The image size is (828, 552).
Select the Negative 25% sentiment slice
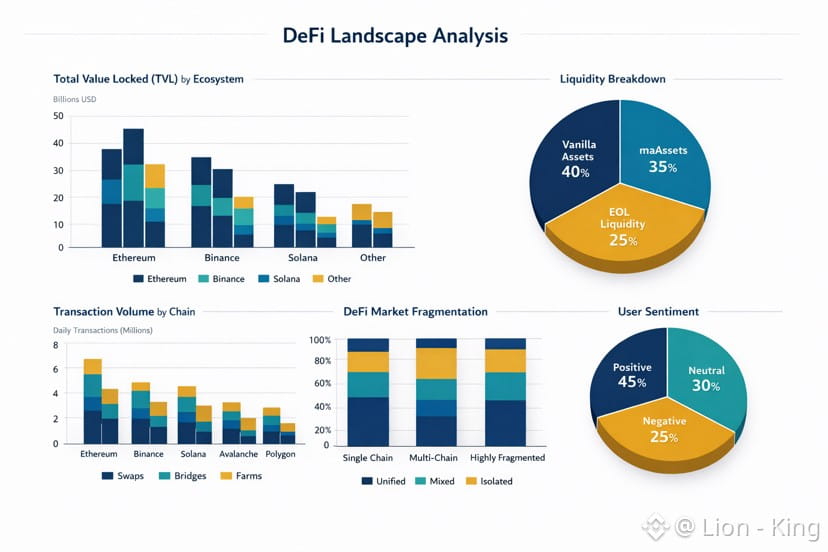664,431
